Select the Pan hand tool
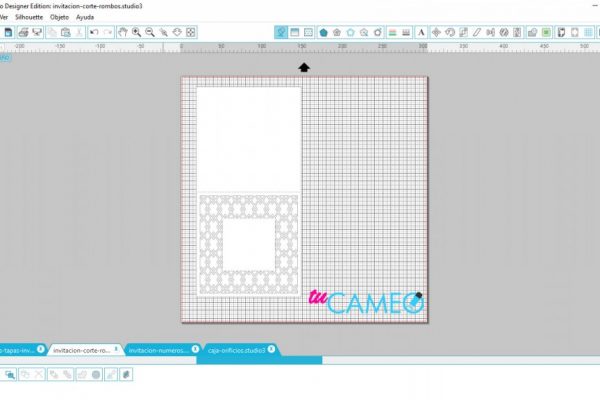Viewport: 600px width, 400px height. coord(122,33)
